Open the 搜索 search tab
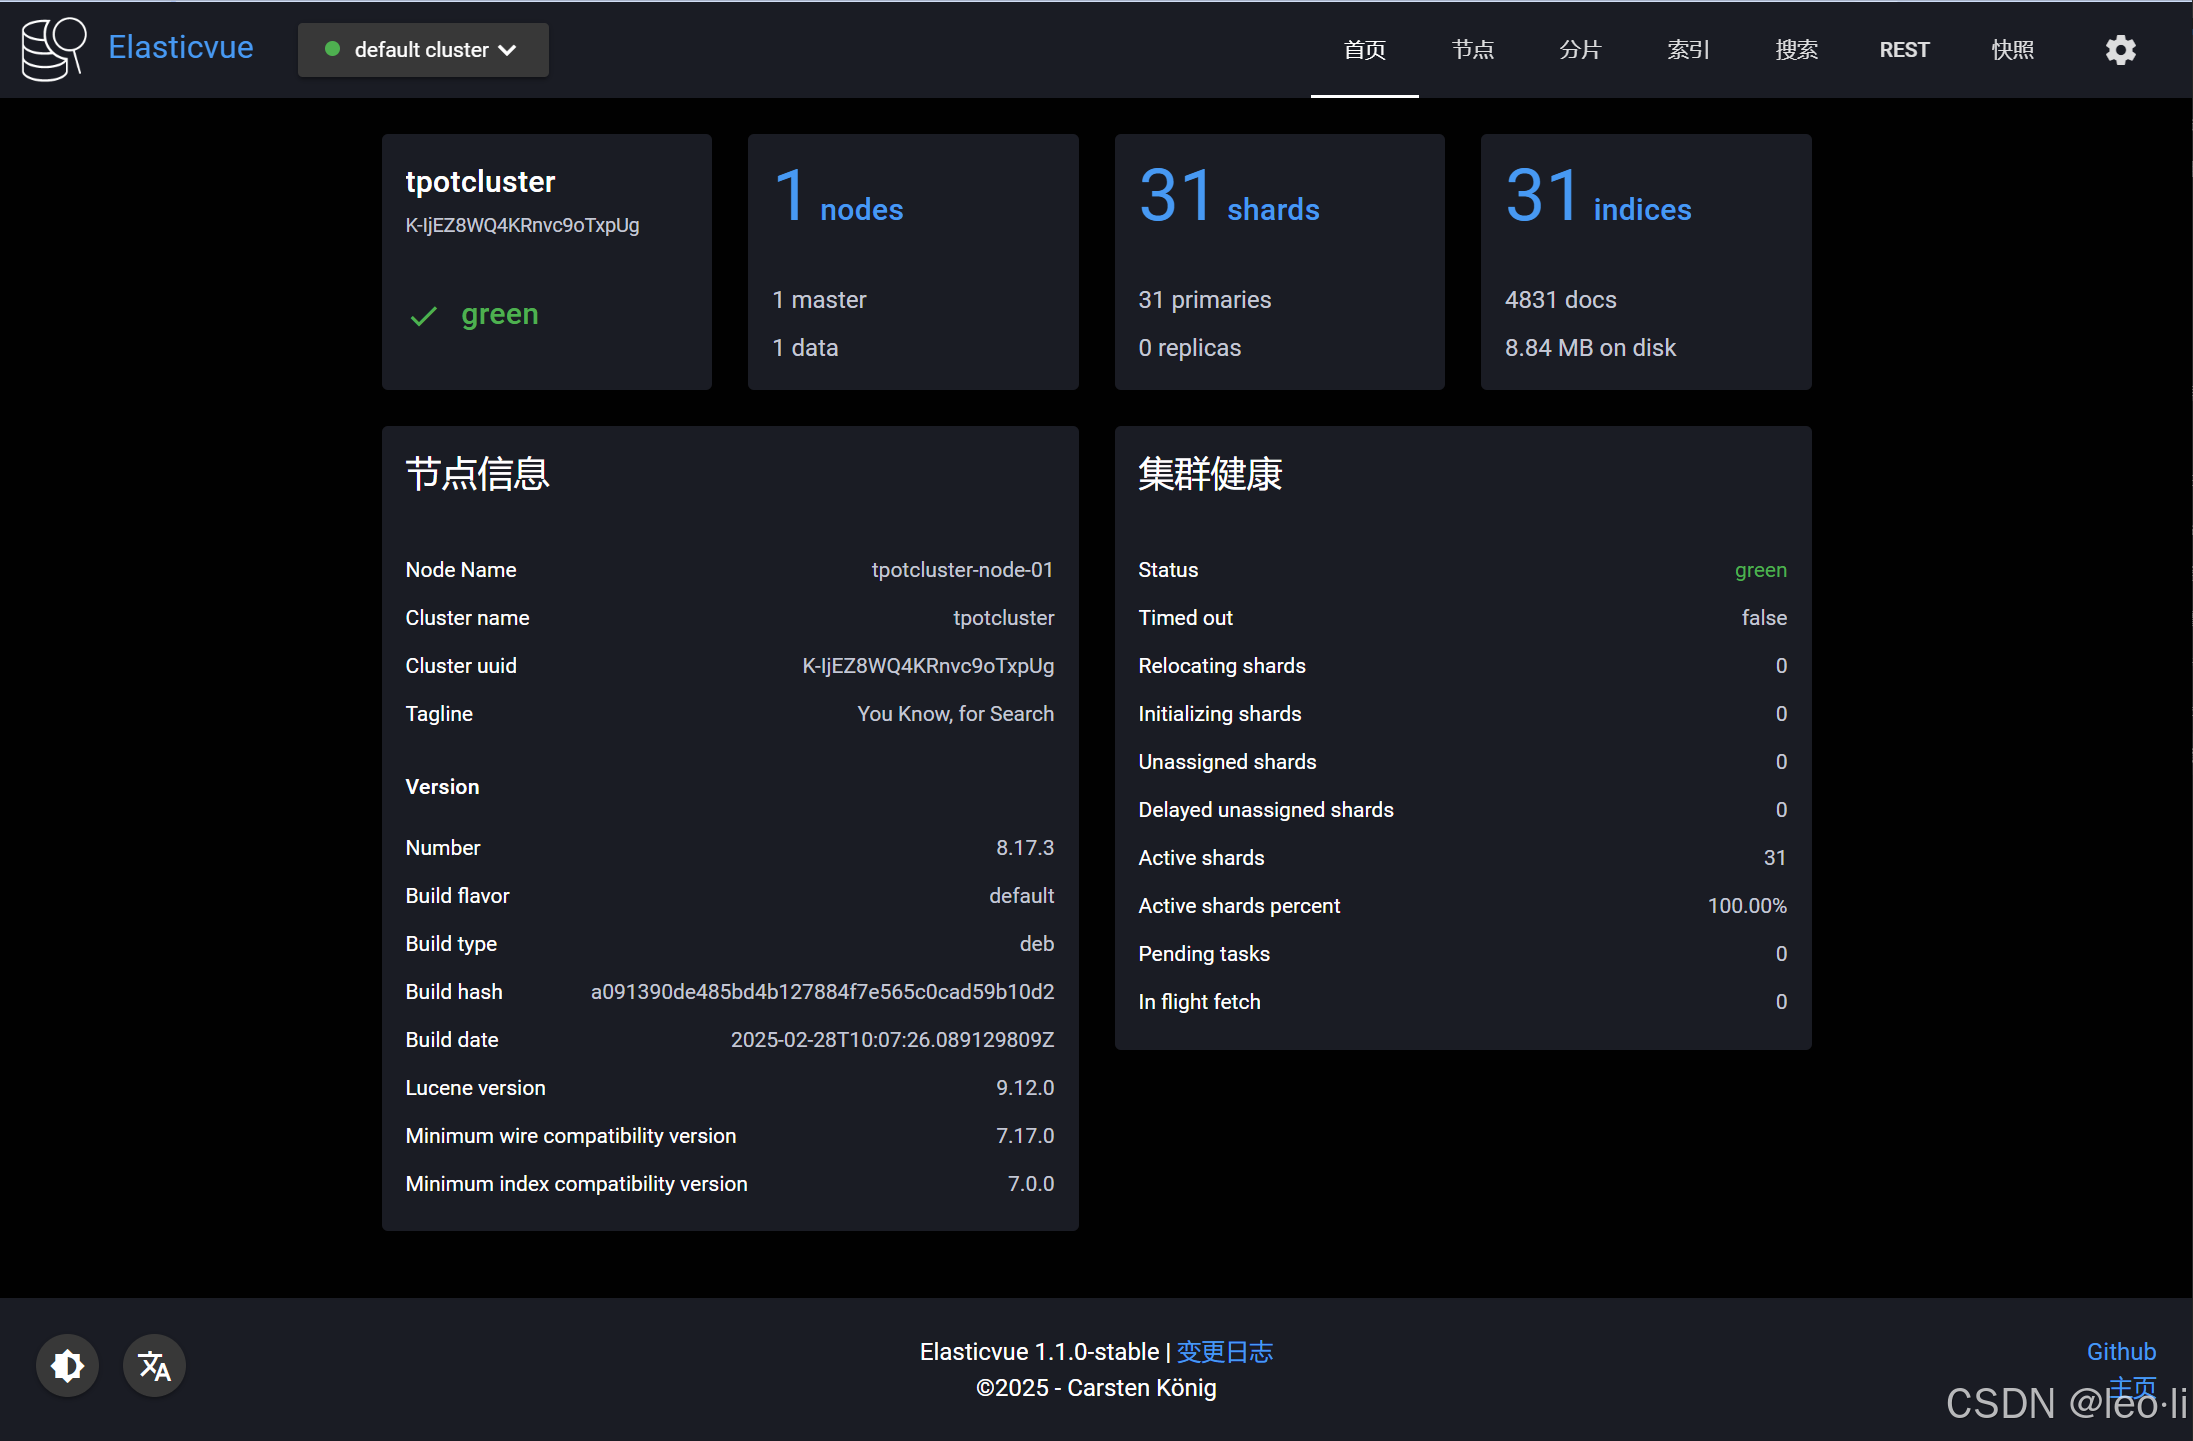The width and height of the screenshot is (2193, 1441). 1796,50
